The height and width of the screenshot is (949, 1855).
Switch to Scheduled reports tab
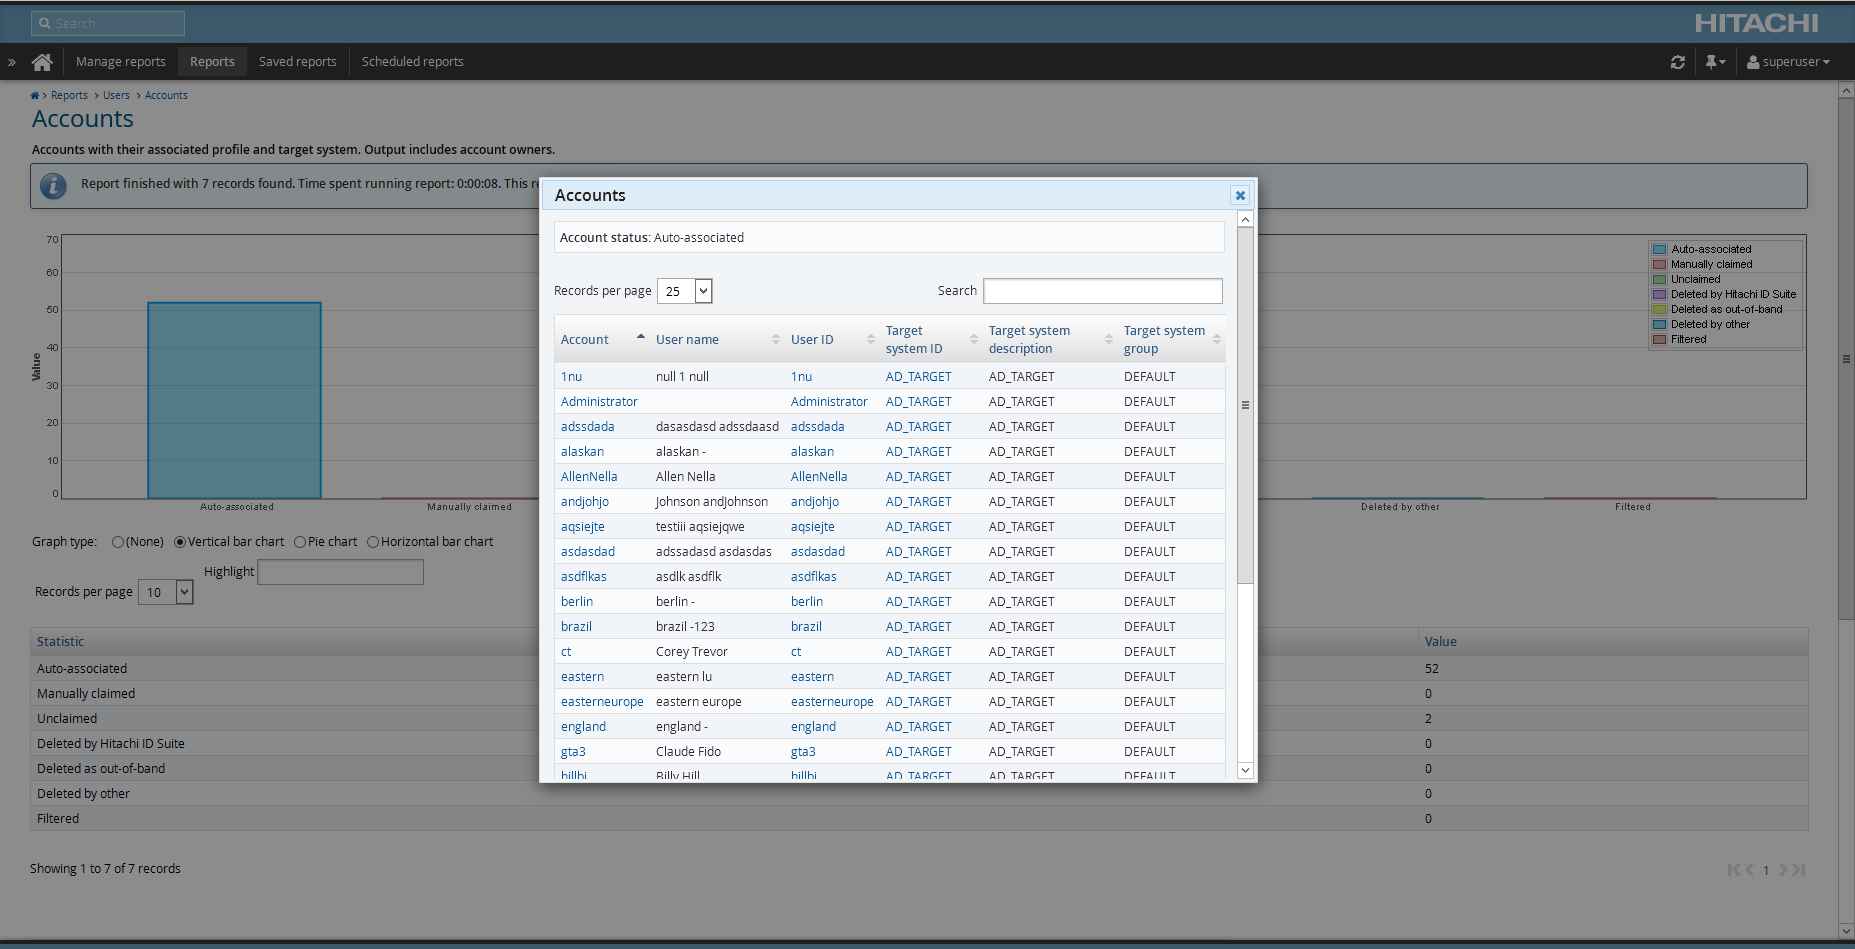click(412, 62)
